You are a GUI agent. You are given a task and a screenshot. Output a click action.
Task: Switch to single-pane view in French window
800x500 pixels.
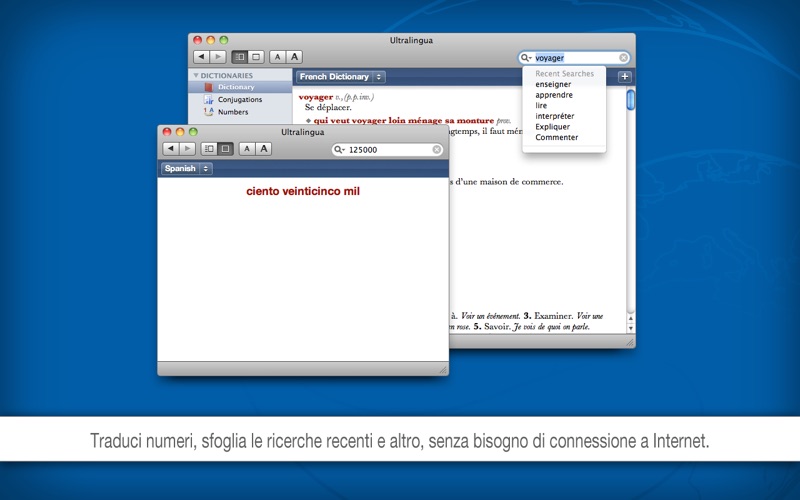(x=256, y=57)
